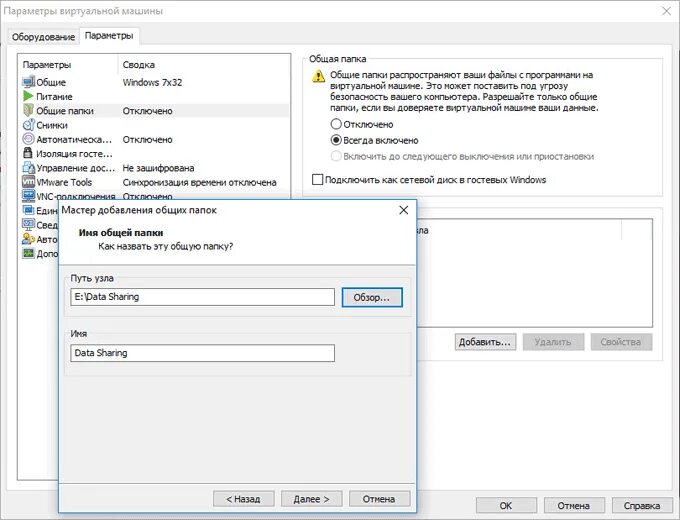Click the Снимки snapshot icon
The image size is (680, 520).
[x=29, y=125]
